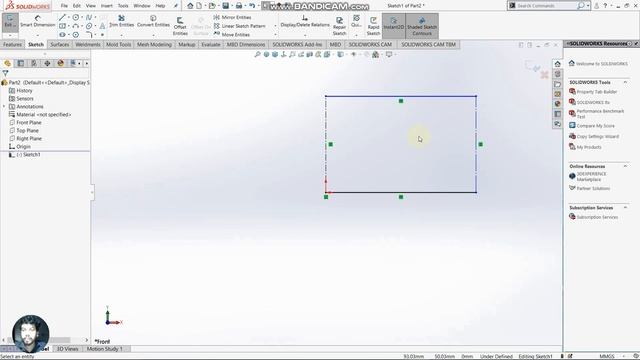The width and height of the screenshot is (640, 360).
Task: Click the Undo arrow icon
Action: 252,6
